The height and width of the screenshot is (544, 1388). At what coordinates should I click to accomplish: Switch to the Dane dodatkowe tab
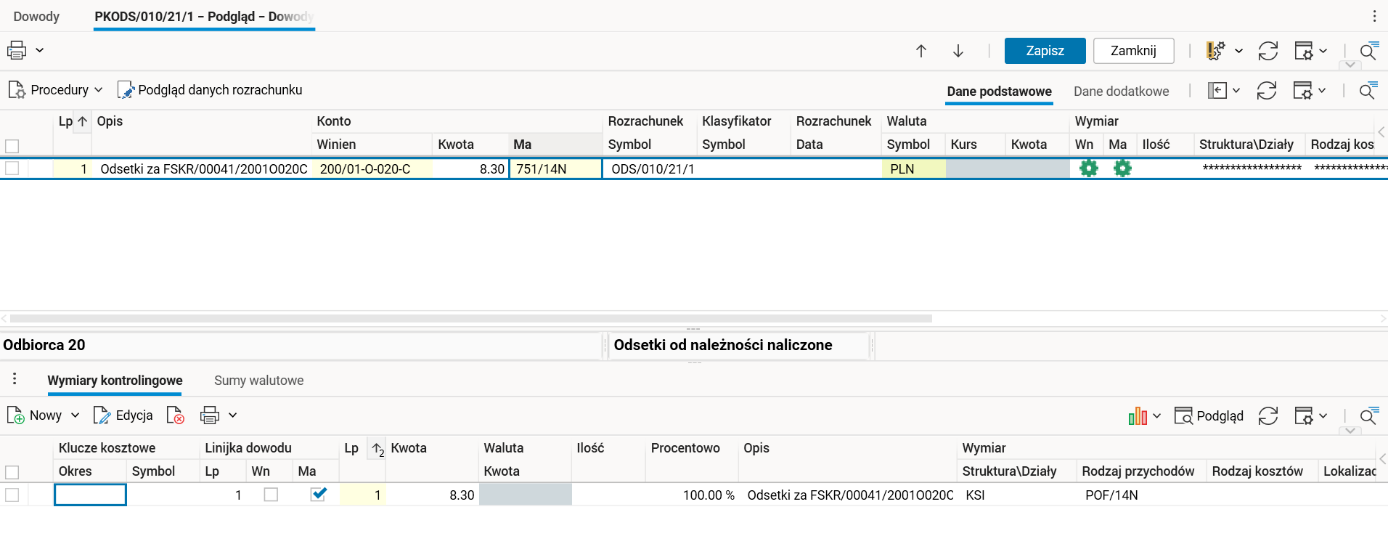tap(1121, 91)
